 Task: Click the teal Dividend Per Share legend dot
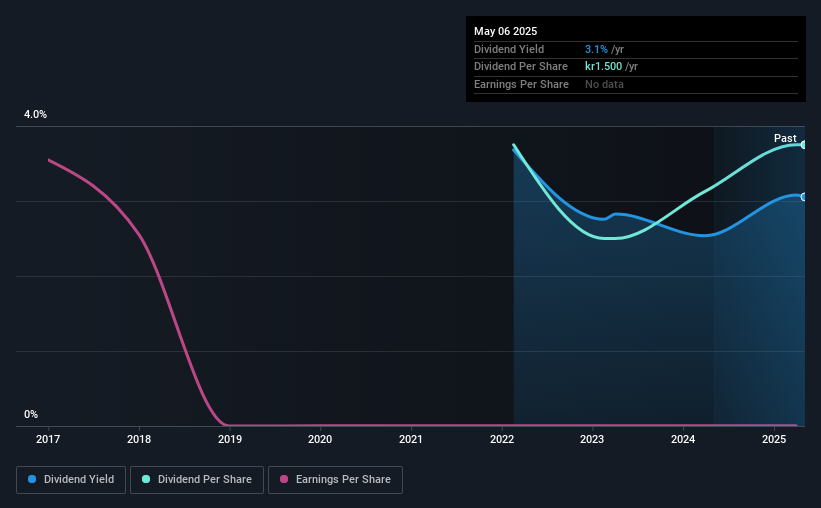[x=146, y=479]
